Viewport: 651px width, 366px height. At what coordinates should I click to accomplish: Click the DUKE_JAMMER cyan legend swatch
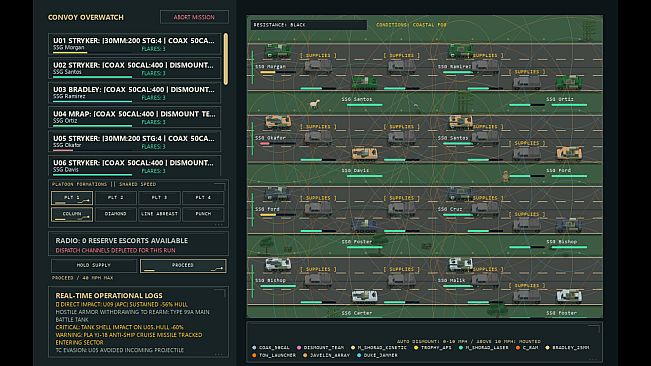359,355
